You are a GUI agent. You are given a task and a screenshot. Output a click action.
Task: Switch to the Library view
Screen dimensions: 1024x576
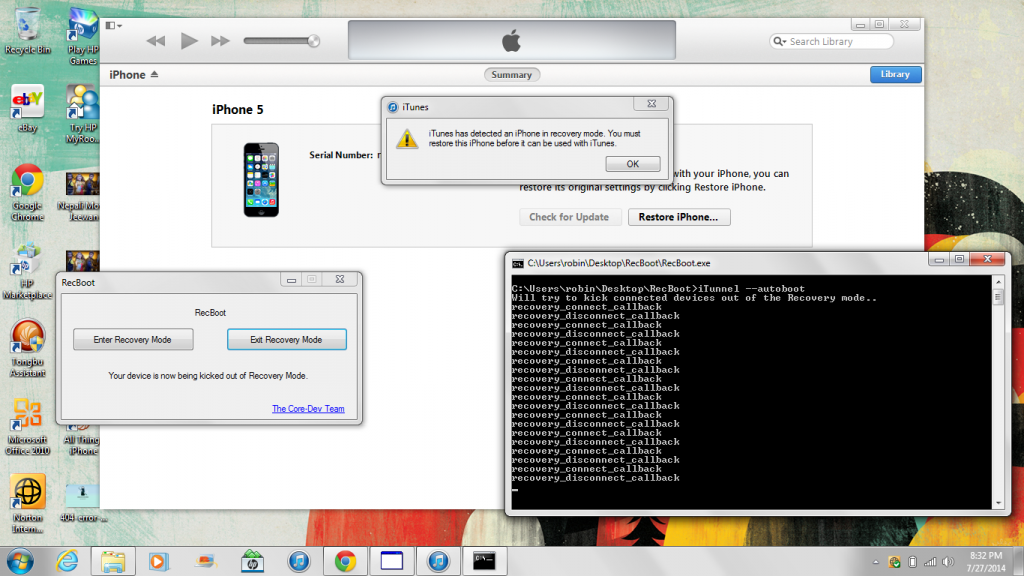[x=895, y=74]
